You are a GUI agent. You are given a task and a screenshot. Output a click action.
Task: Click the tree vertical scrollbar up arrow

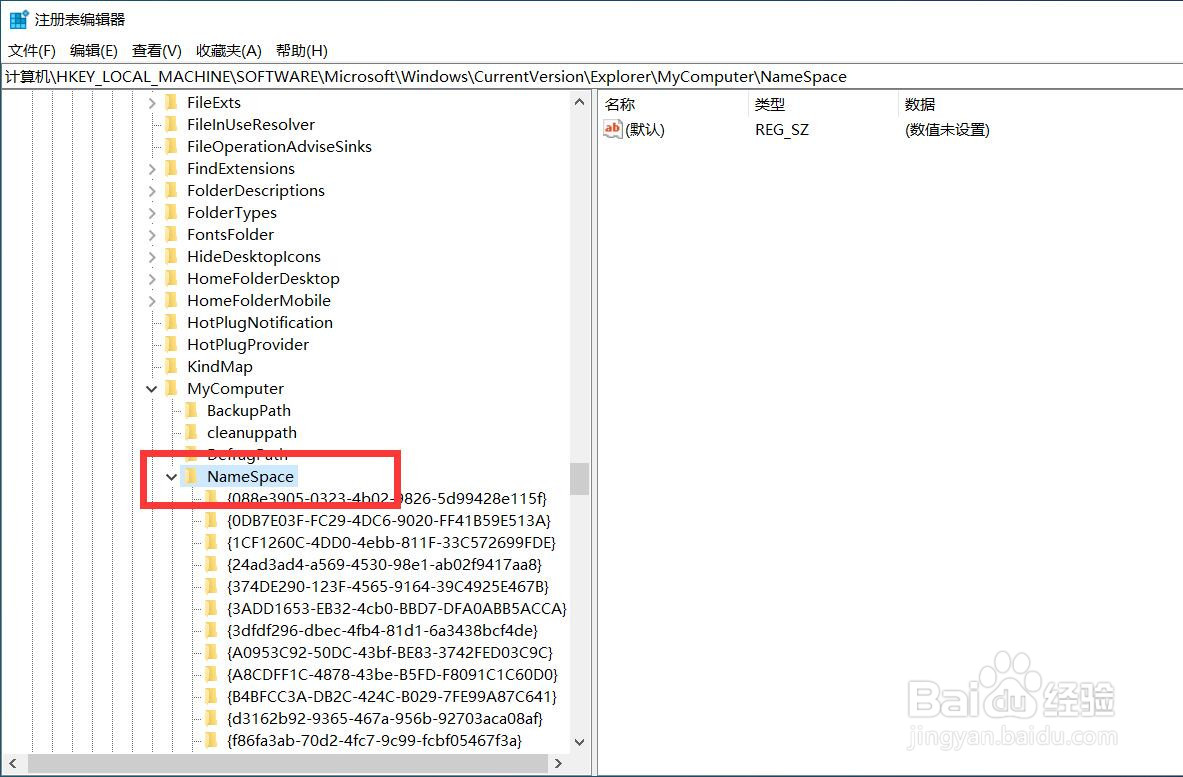coord(579,102)
